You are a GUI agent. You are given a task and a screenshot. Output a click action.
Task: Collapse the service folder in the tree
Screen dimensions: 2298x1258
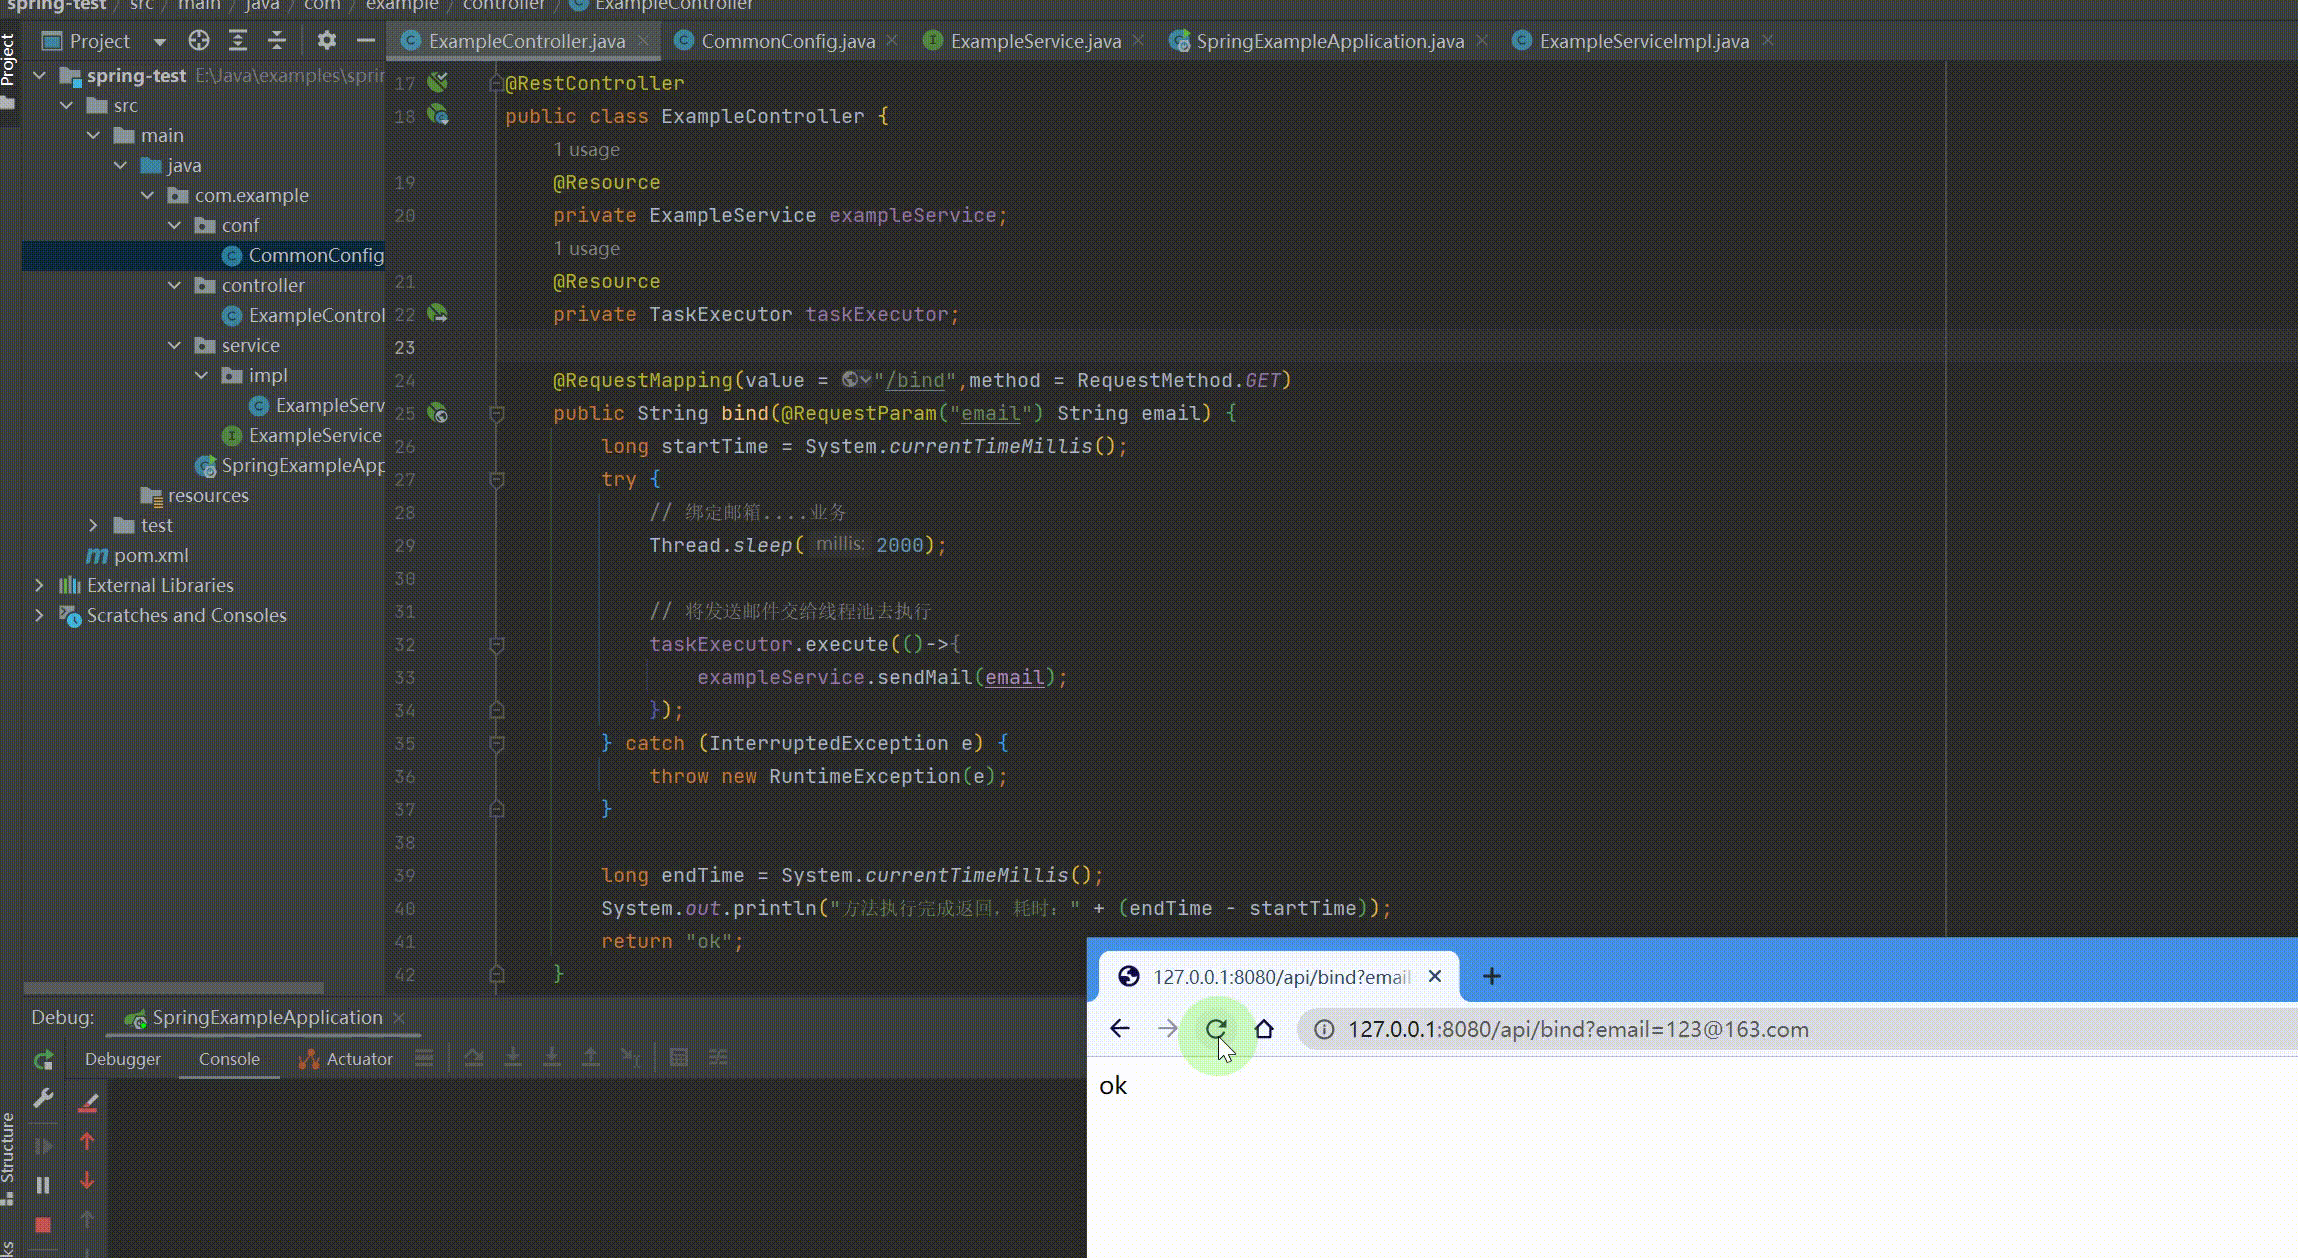[x=175, y=345]
